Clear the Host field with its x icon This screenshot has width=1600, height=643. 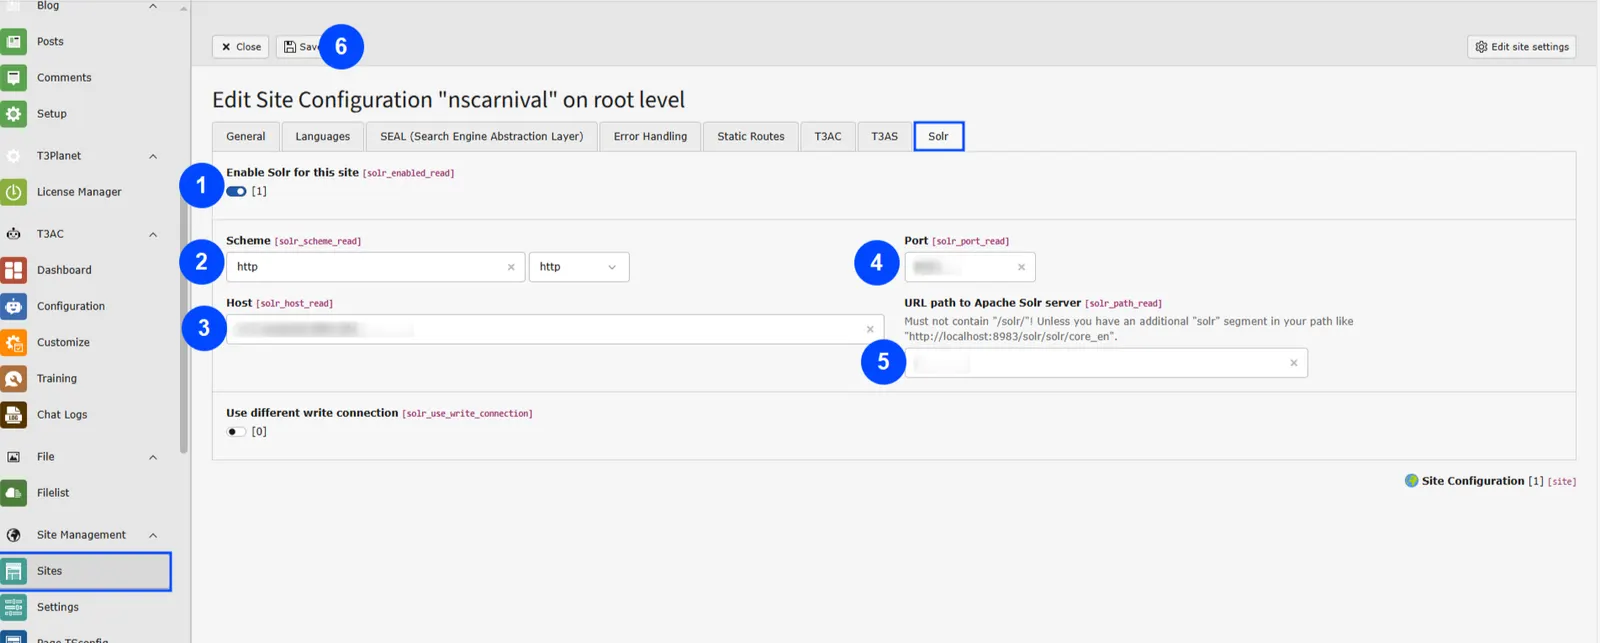870,329
